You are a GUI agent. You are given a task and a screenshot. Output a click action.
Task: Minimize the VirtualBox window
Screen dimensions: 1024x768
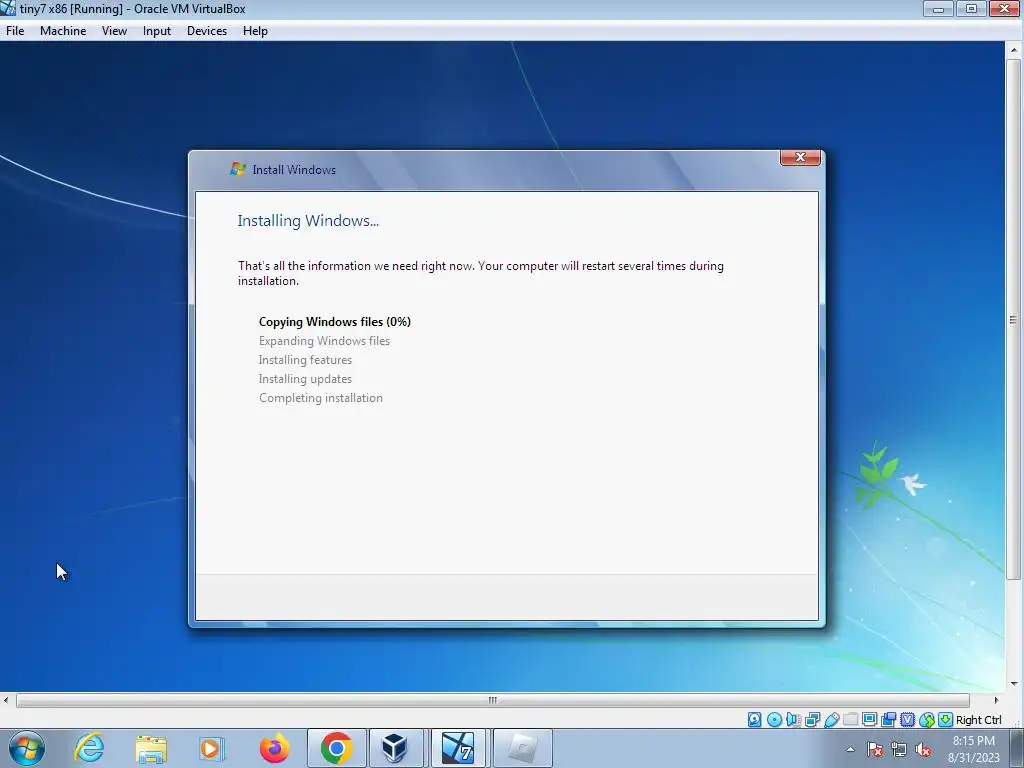(x=938, y=9)
